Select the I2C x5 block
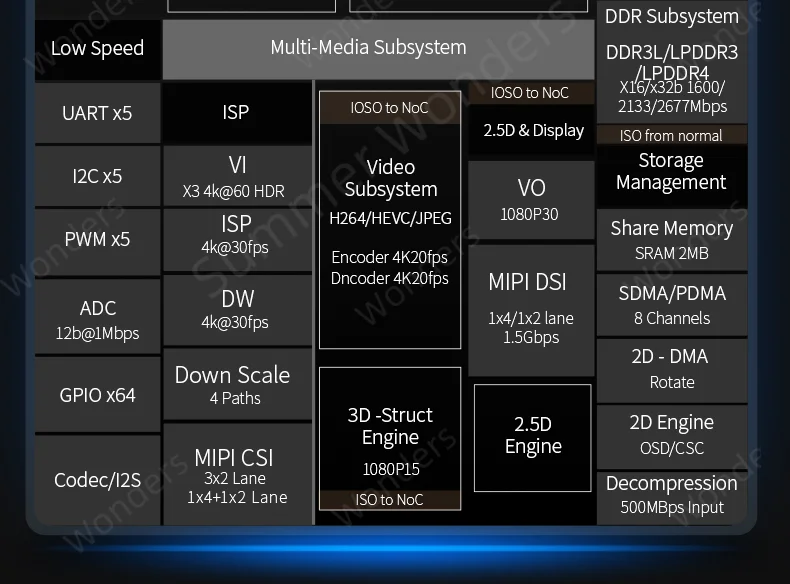Viewport: 790px width, 584px height. click(x=98, y=176)
